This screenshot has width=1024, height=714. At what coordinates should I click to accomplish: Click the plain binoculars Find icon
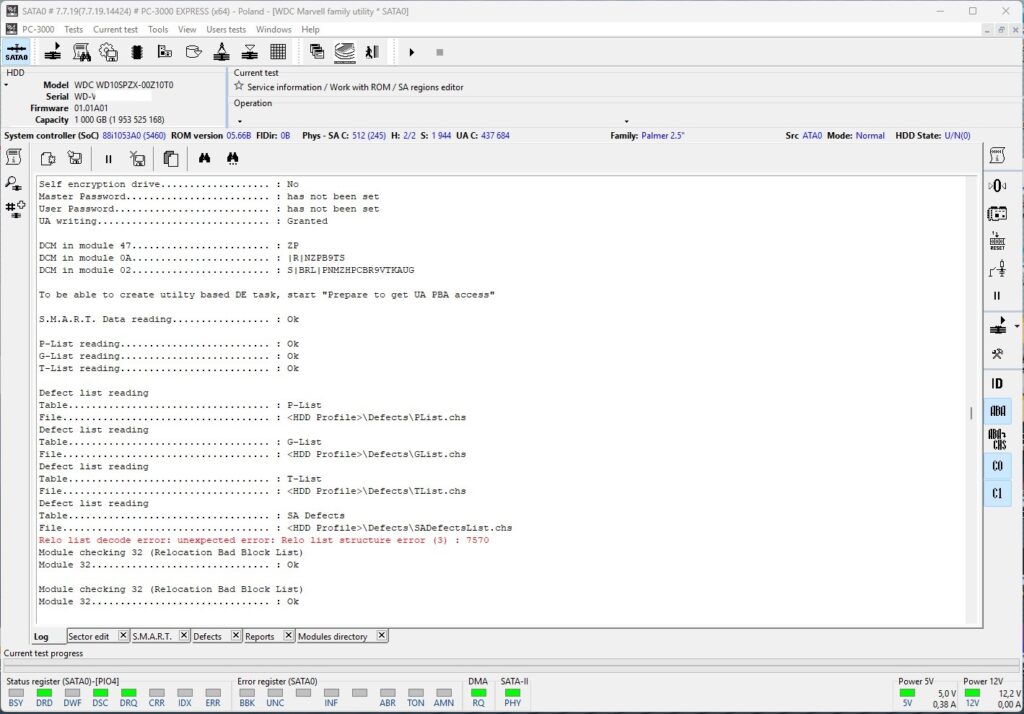coord(204,158)
